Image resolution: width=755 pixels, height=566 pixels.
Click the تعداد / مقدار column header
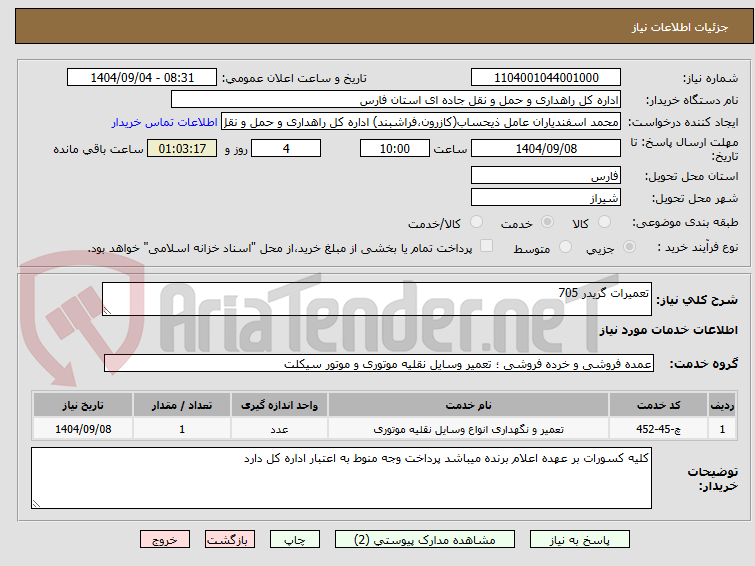pyautogui.click(x=182, y=405)
